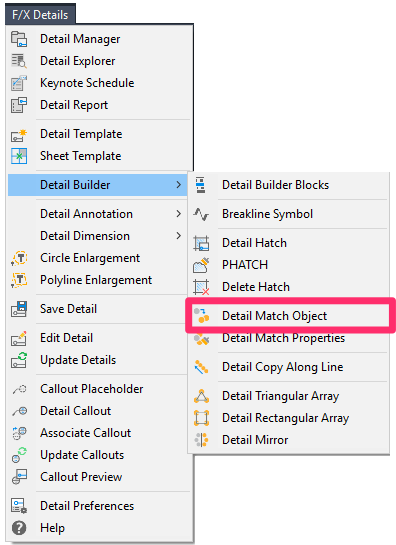Viewport: 396px width, 545px height.
Task: Click the Help question mark icon
Action: click(x=19, y=528)
